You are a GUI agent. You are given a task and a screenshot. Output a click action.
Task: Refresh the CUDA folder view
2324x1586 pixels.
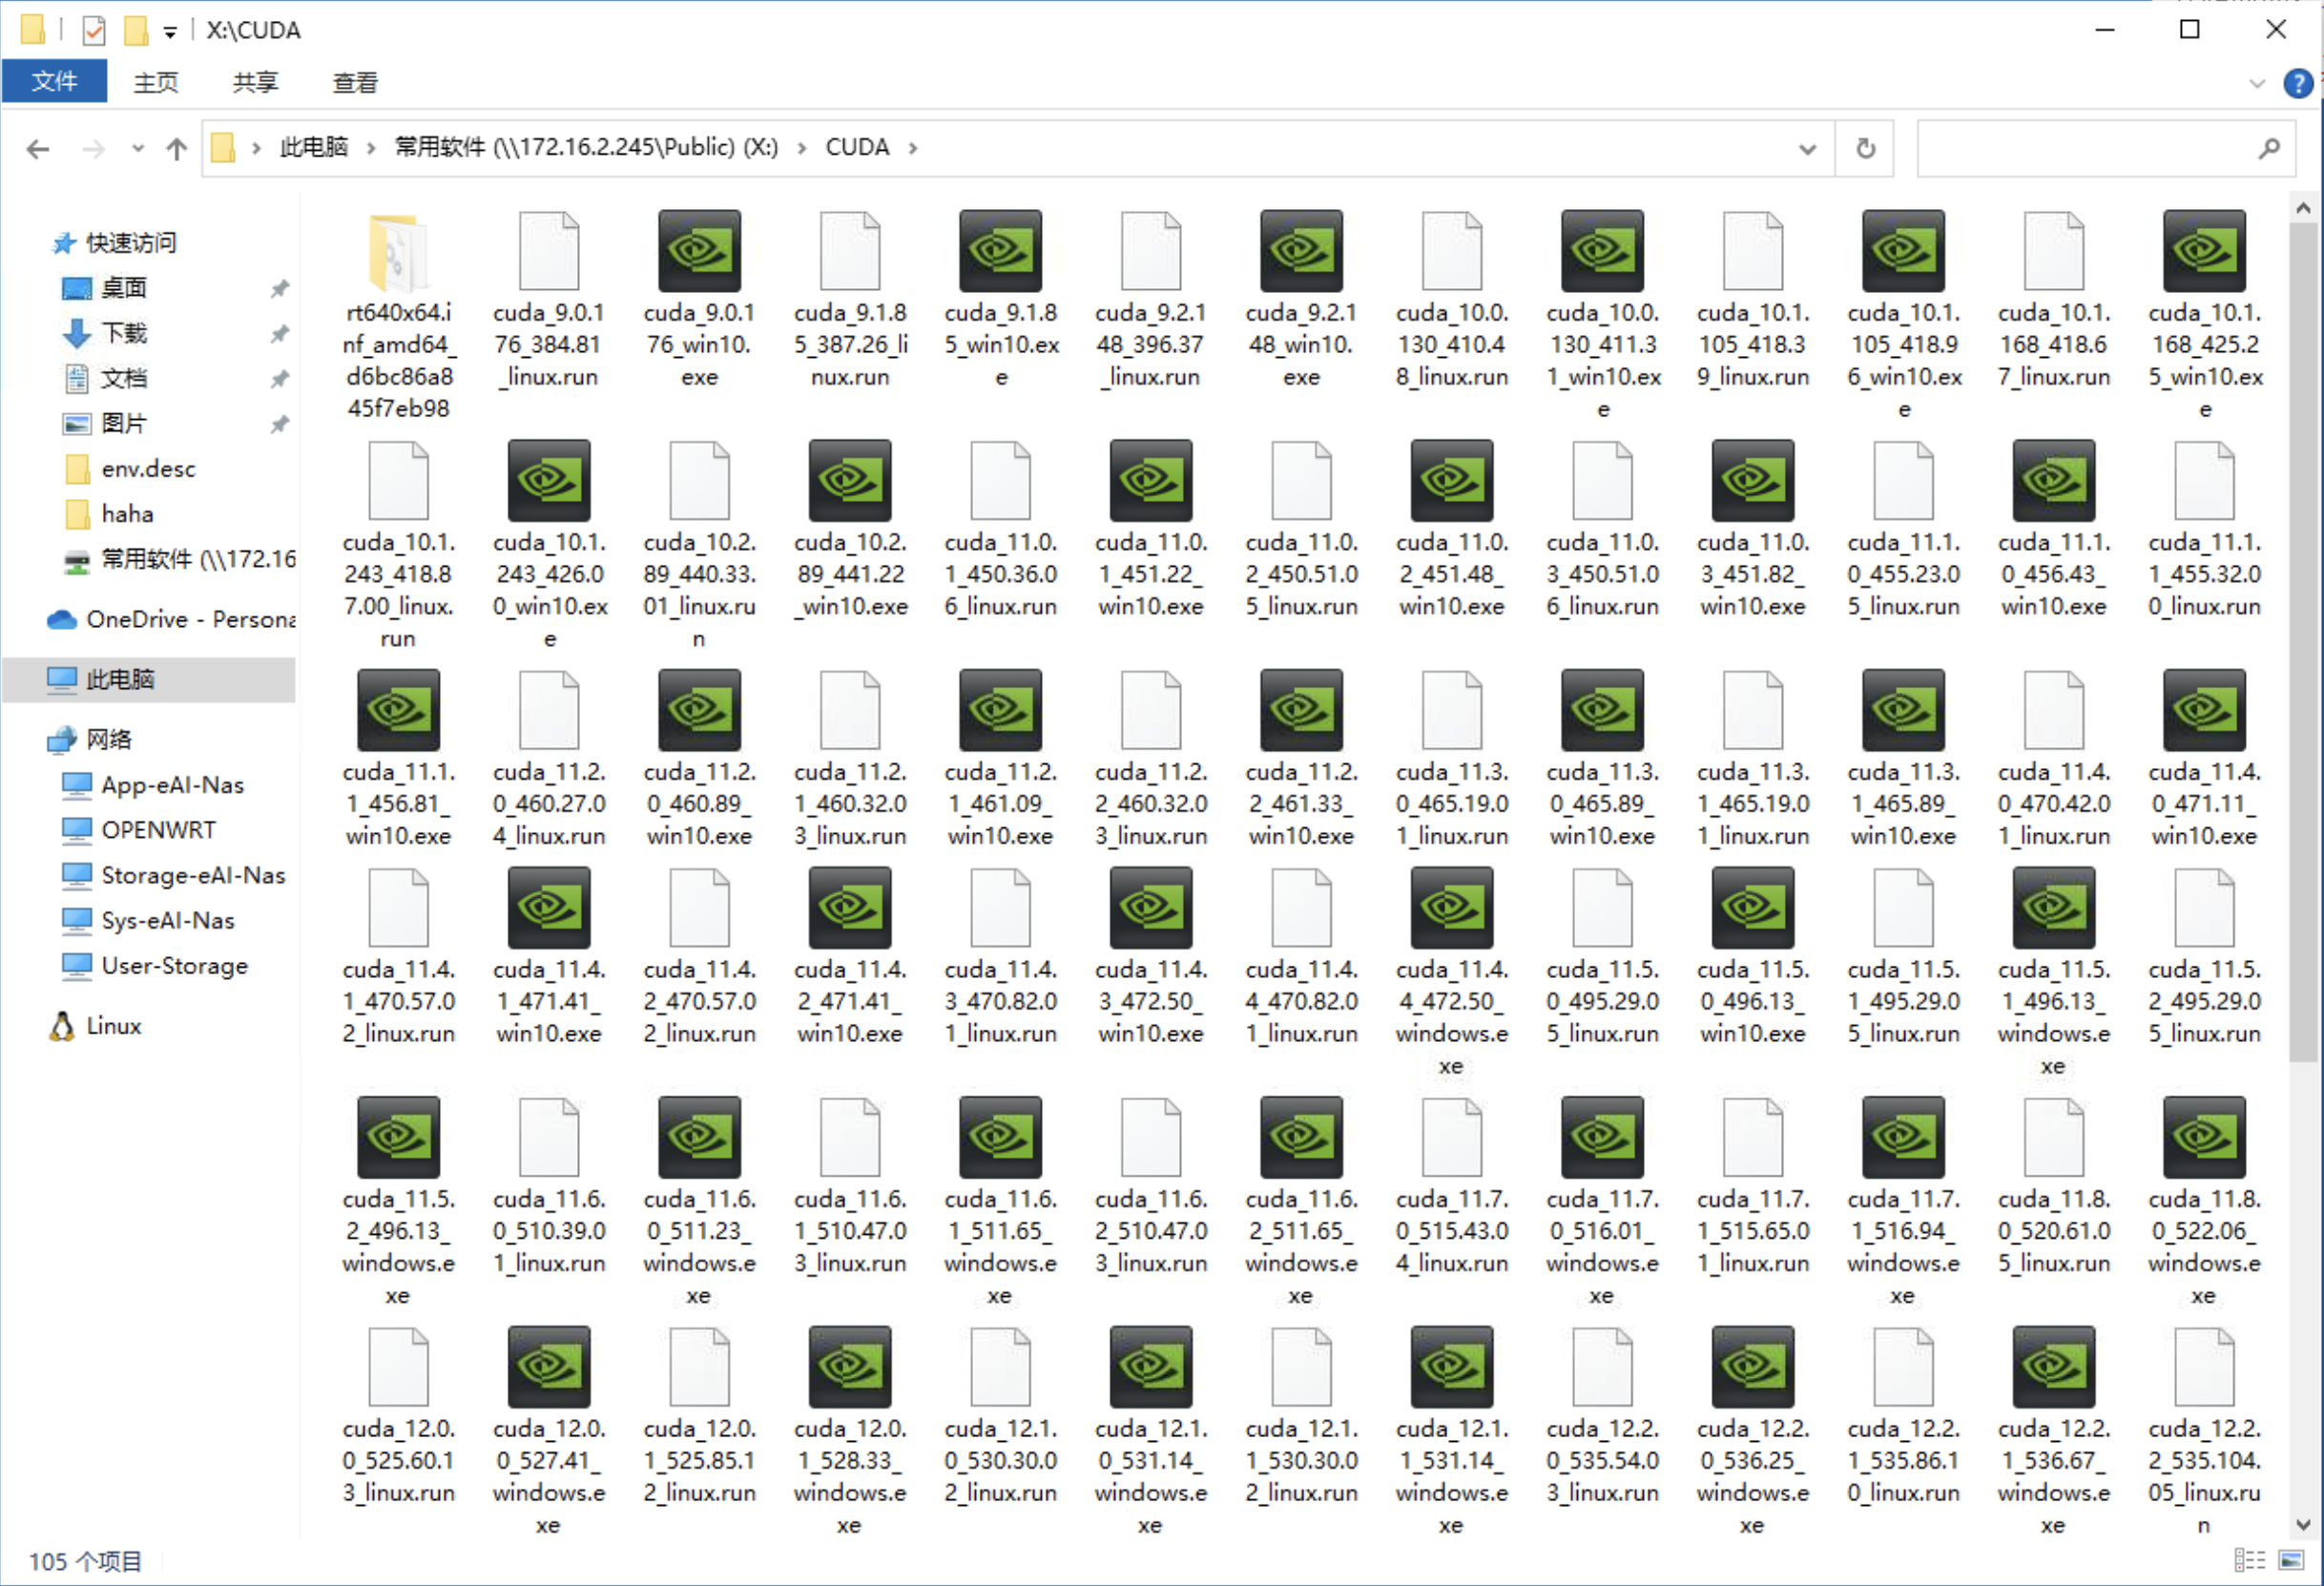1865,148
